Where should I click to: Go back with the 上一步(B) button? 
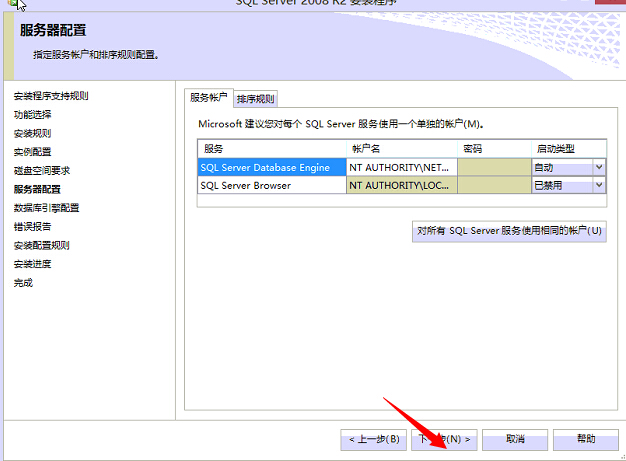(x=373, y=440)
